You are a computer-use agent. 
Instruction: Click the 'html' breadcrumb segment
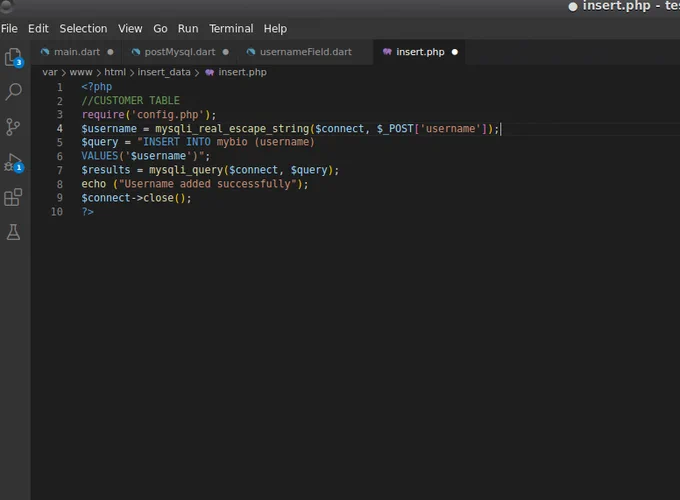coord(115,72)
